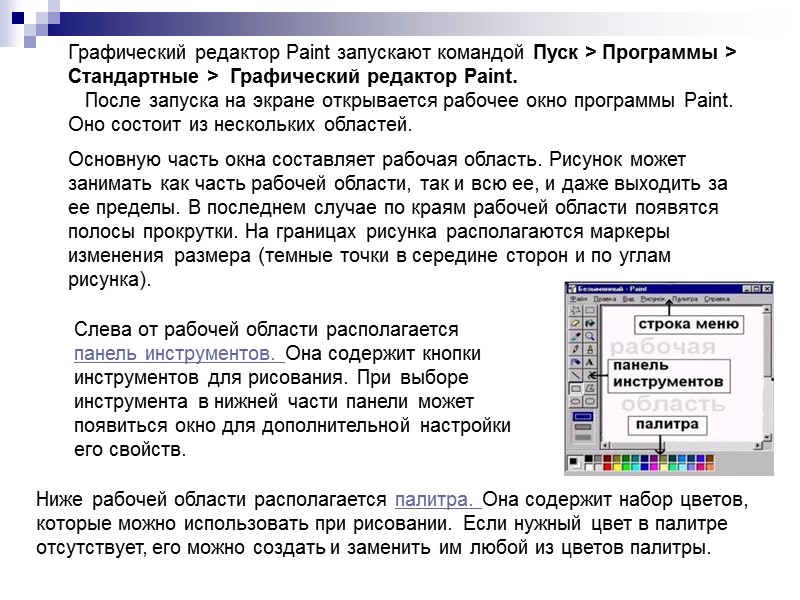Close the Paint window
Screen dimensions: 800x600
pyautogui.click(x=767, y=289)
